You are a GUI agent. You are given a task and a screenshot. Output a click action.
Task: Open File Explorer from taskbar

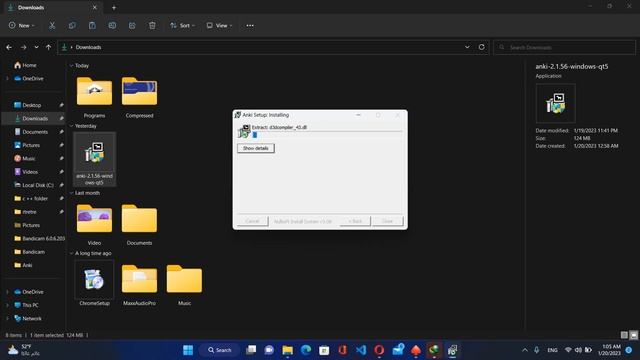pyautogui.click(x=287, y=350)
